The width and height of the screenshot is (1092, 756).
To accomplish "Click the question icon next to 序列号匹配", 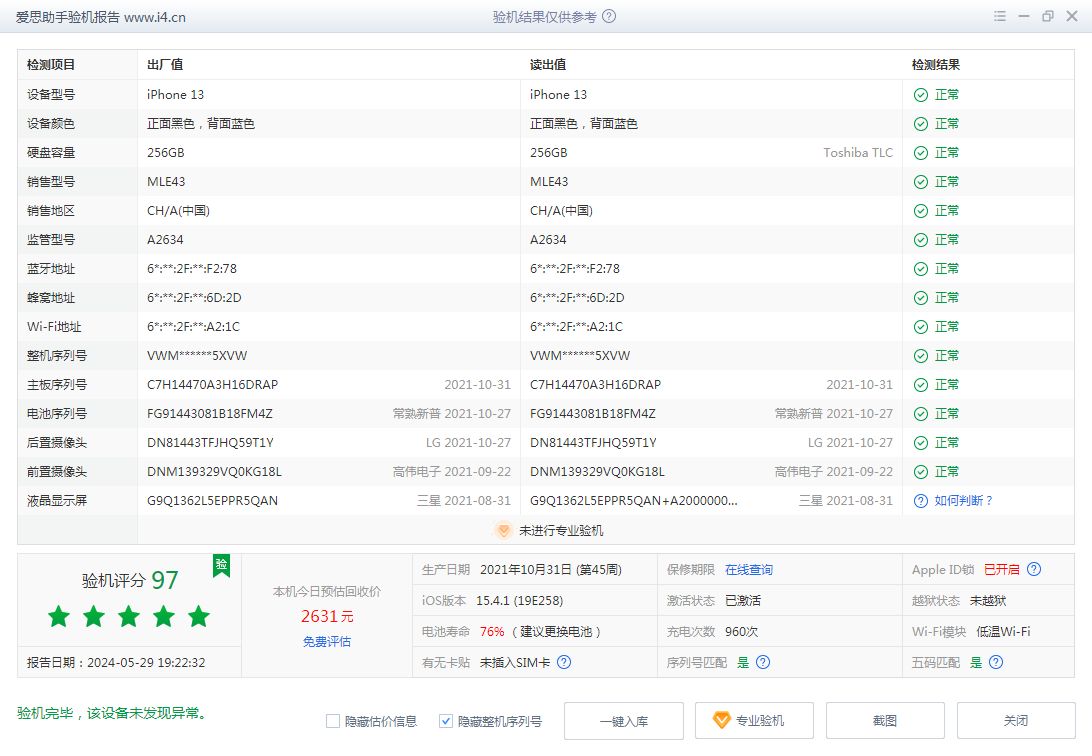I will (763, 662).
